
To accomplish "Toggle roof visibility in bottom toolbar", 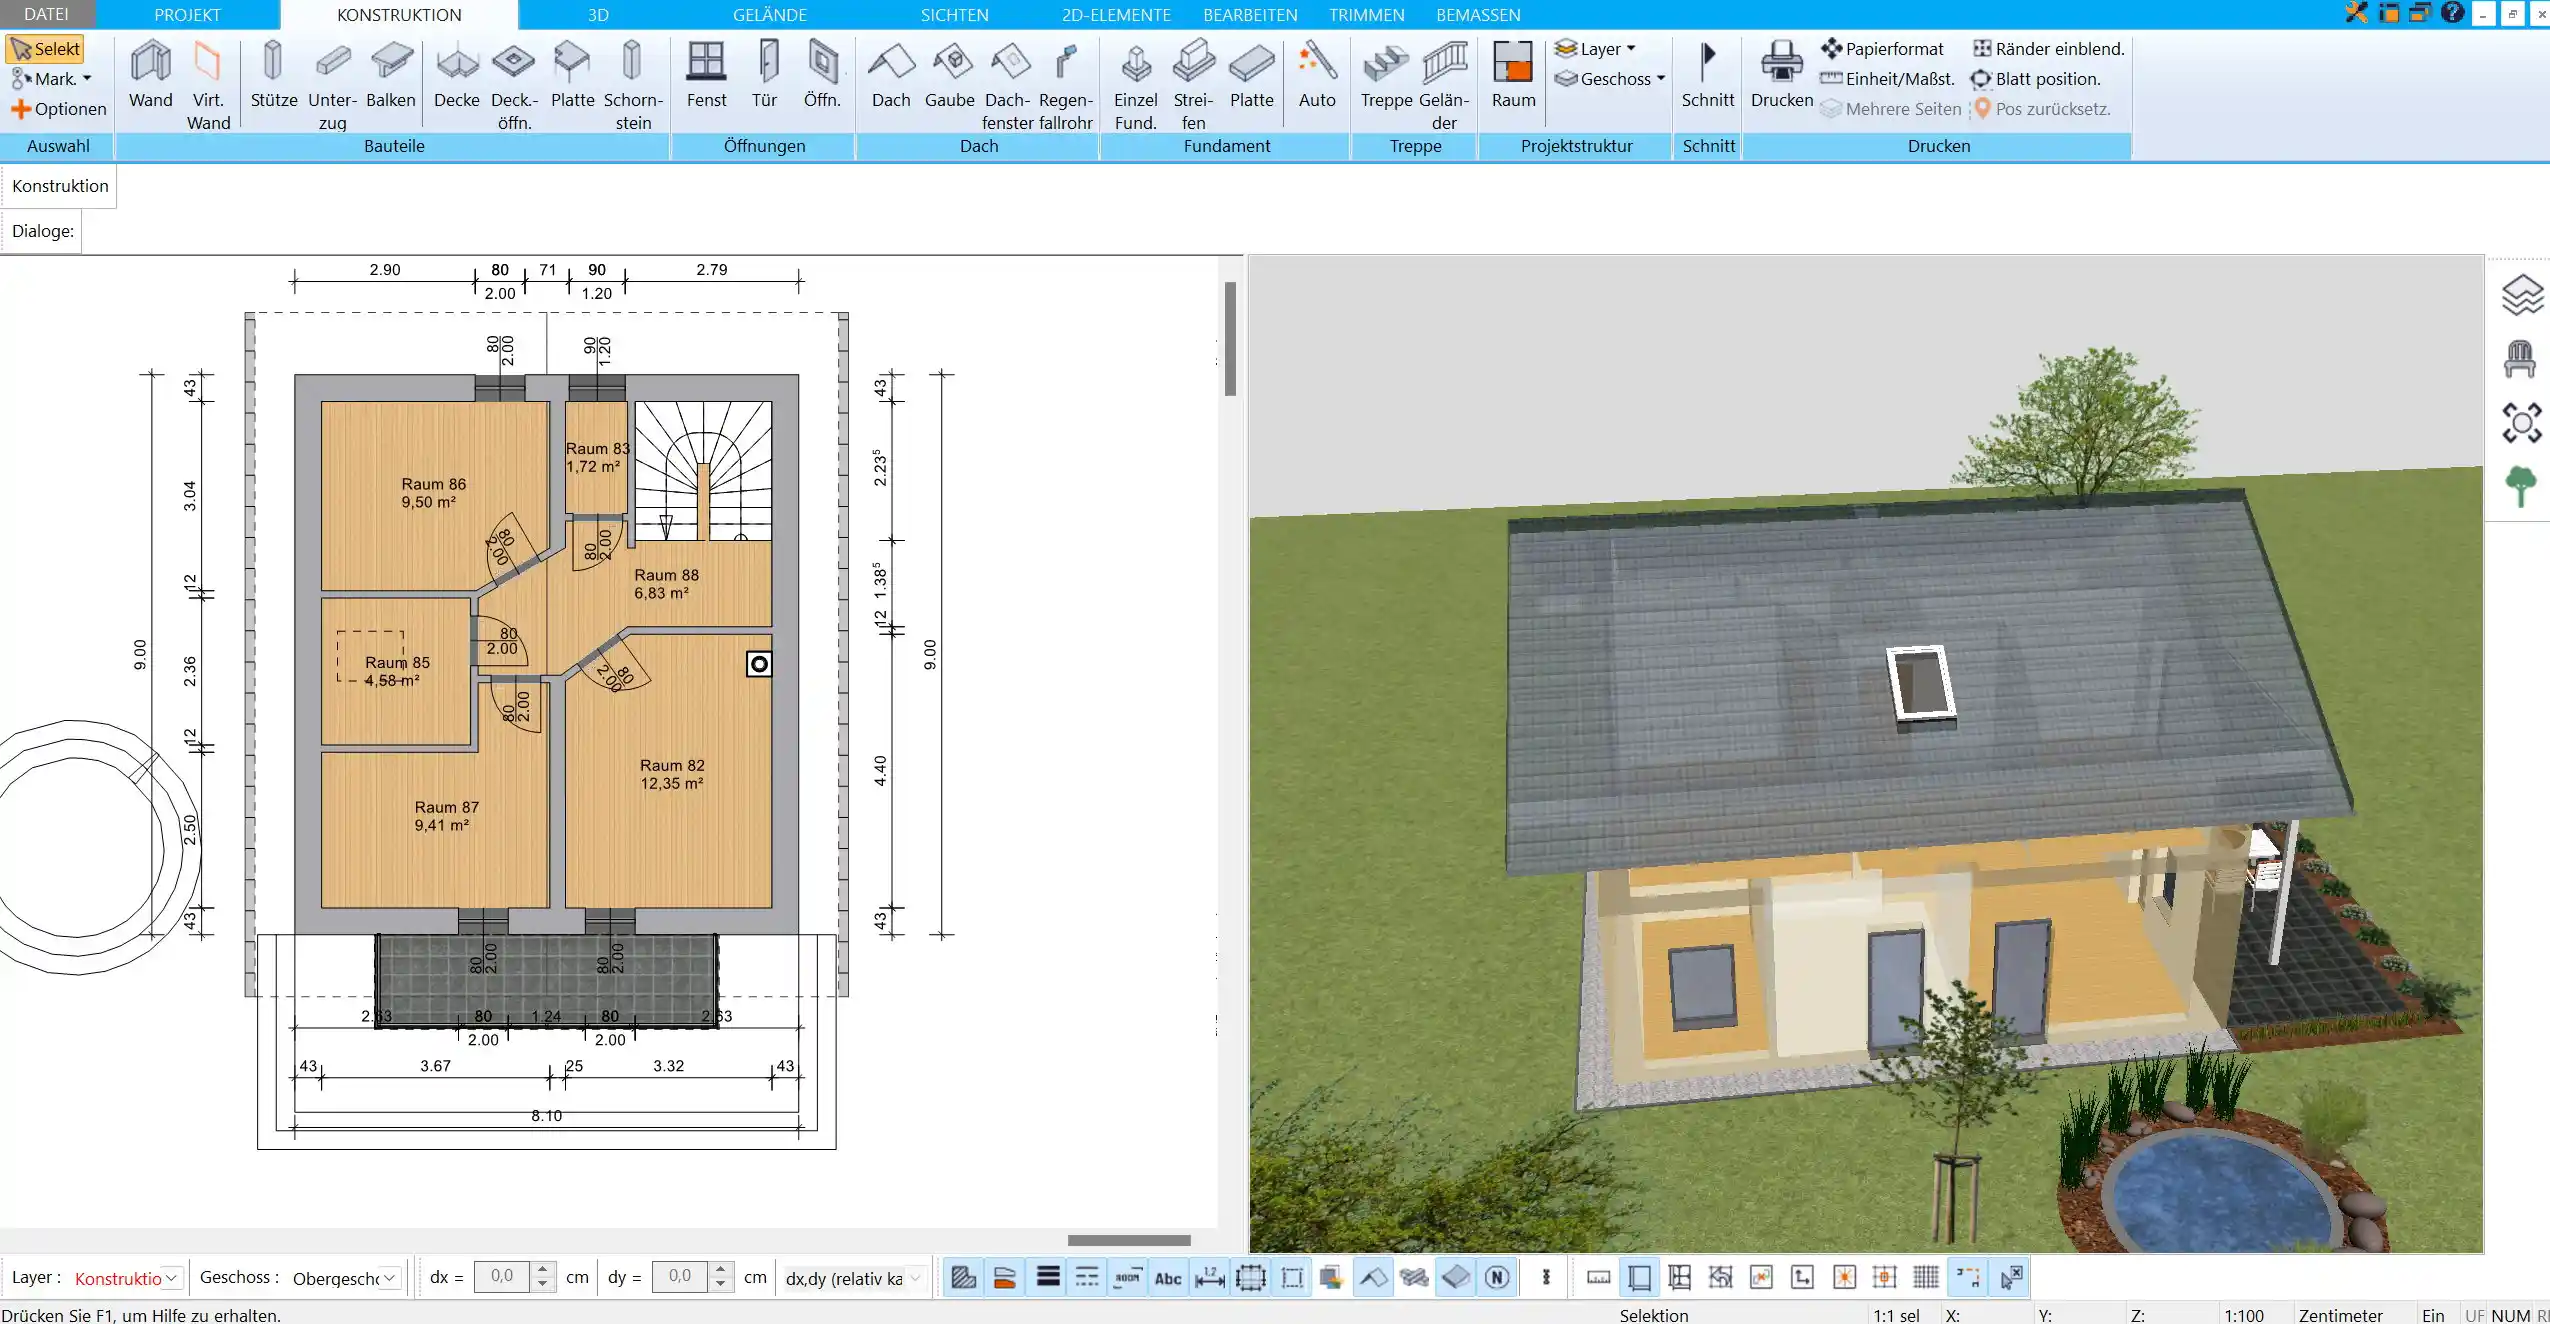I will (x=1374, y=1277).
